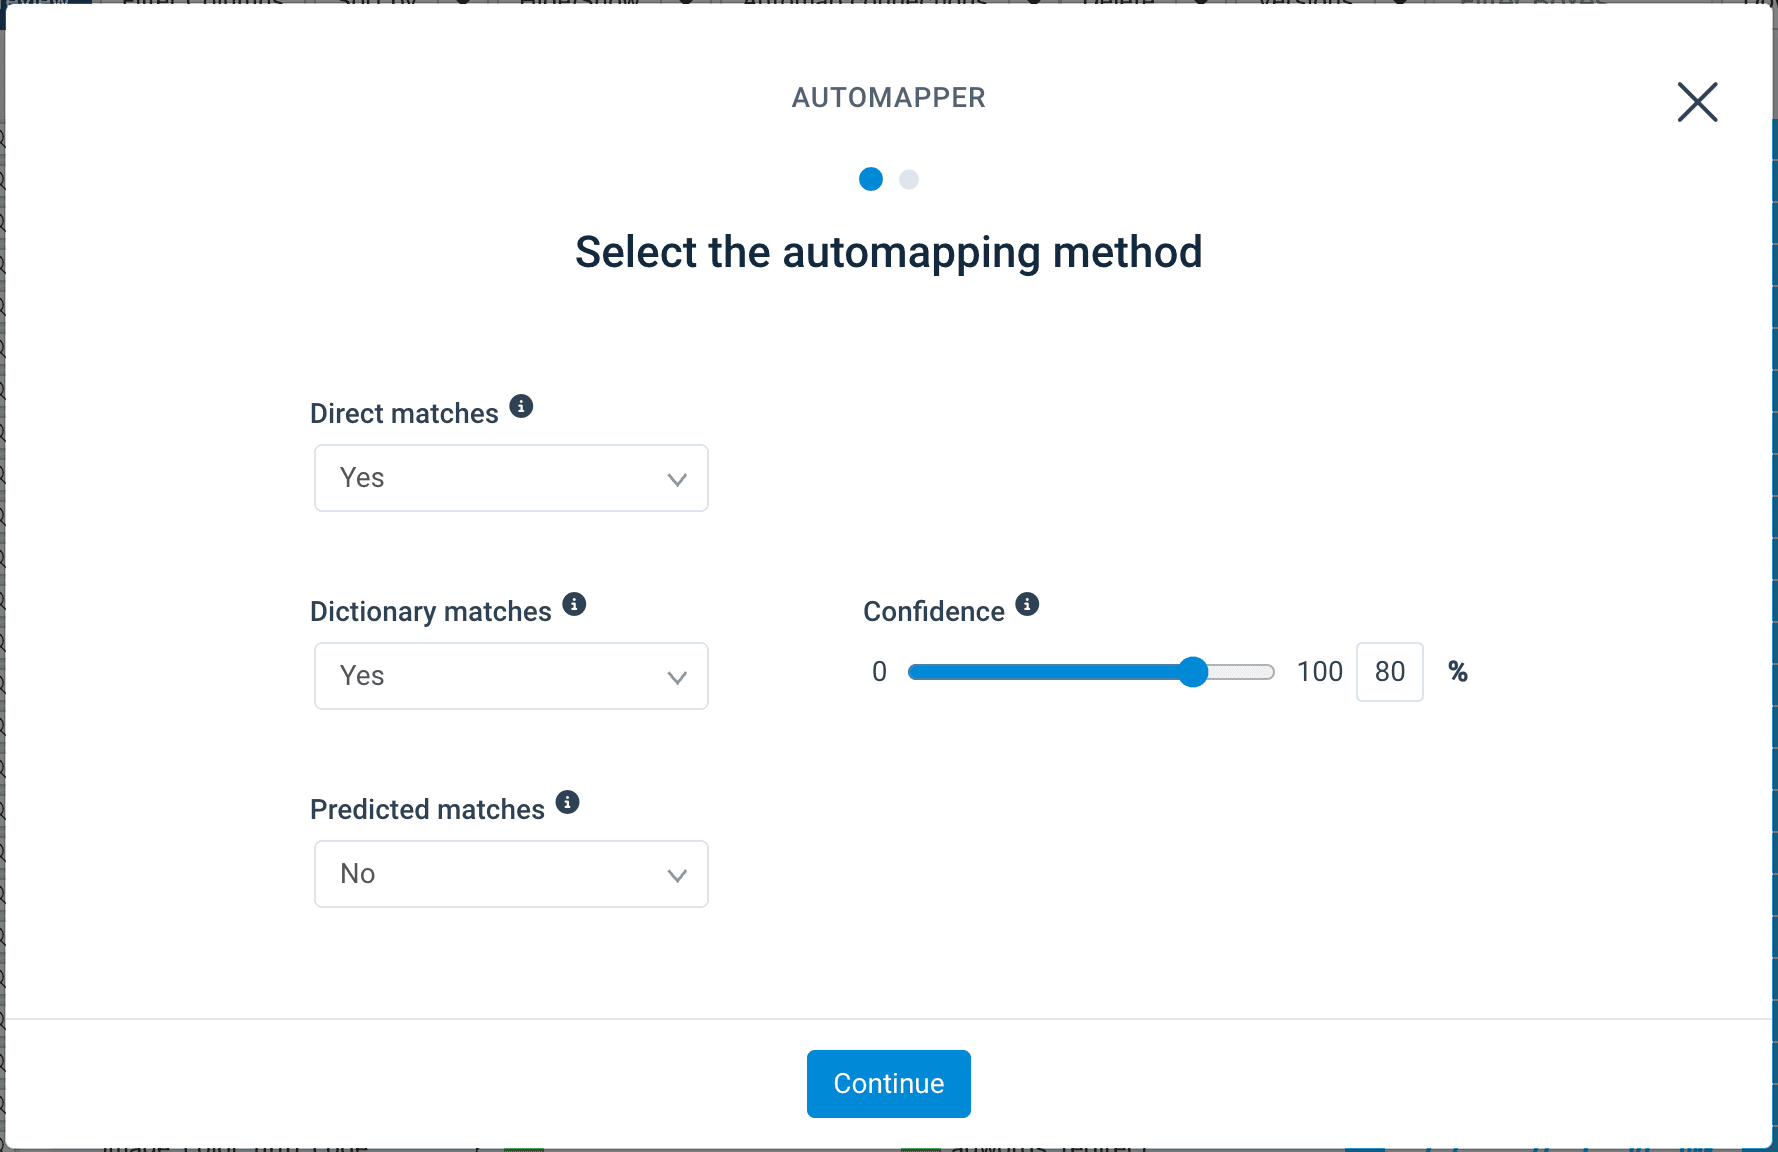This screenshot has width=1778, height=1152.
Task: Click the info icon next to Confidence
Action: (1027, 604)
